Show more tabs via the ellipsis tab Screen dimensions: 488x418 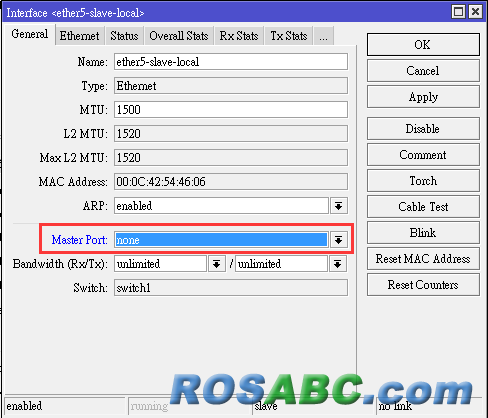click(x=323, y=36)
